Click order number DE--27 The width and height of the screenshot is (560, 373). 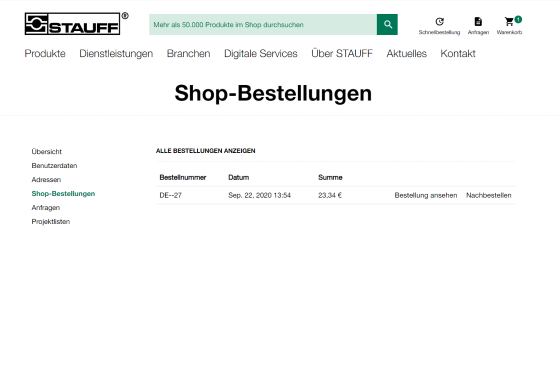[x=170, y=195]
